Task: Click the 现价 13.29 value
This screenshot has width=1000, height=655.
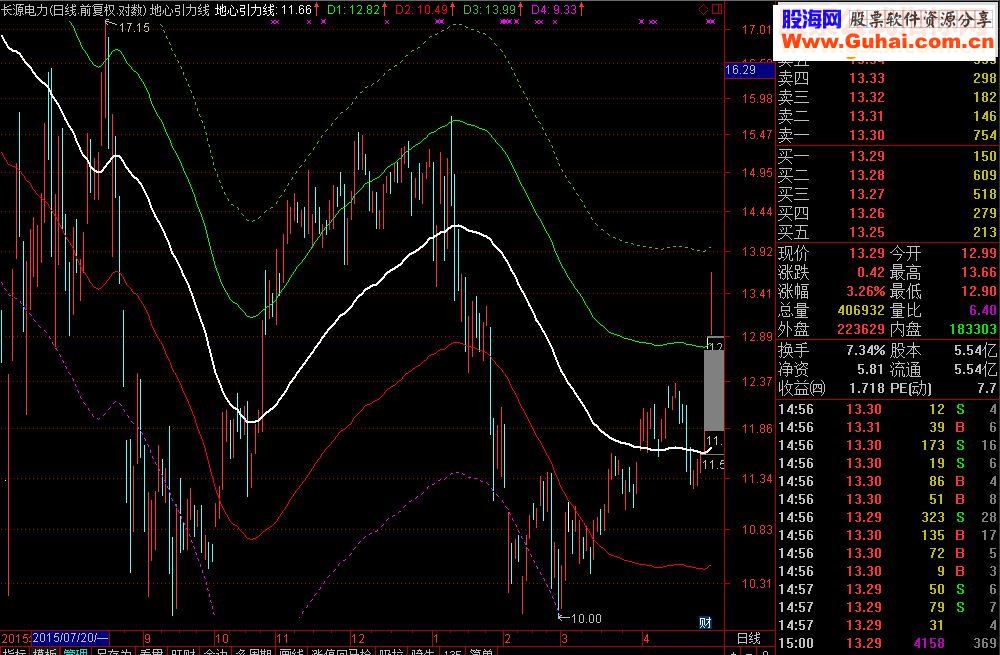Action: [x=867, y=253]
